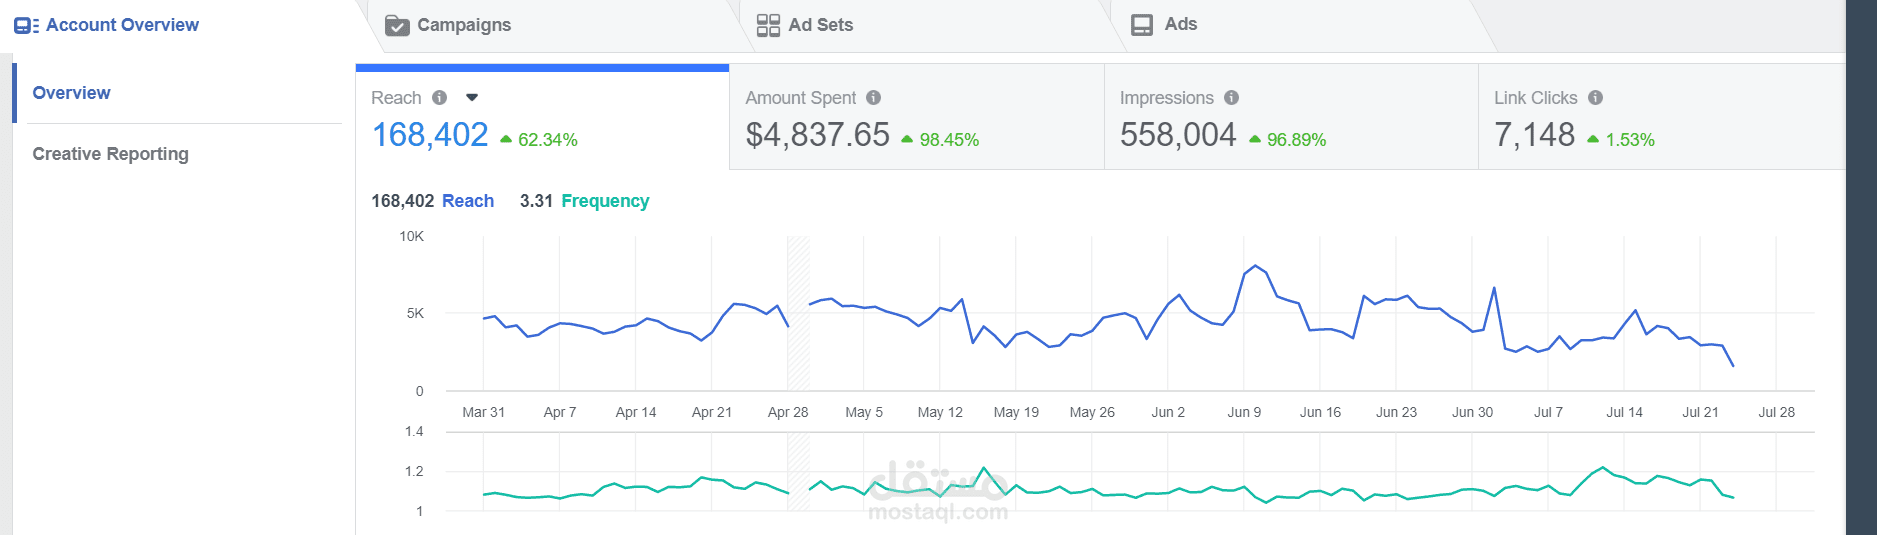Select the Amount Spent metric card
The height and width of the screenshot is (535, 1877).
click(x=916, y=118)
